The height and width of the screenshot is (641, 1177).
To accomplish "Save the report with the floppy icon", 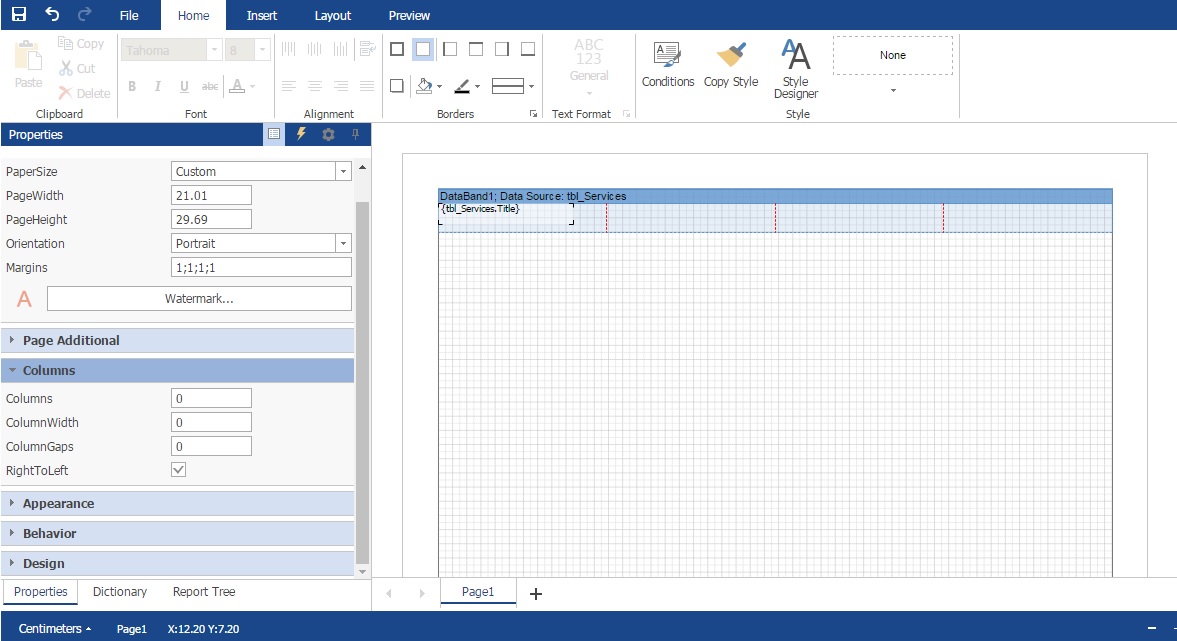I will pos(19,14).
